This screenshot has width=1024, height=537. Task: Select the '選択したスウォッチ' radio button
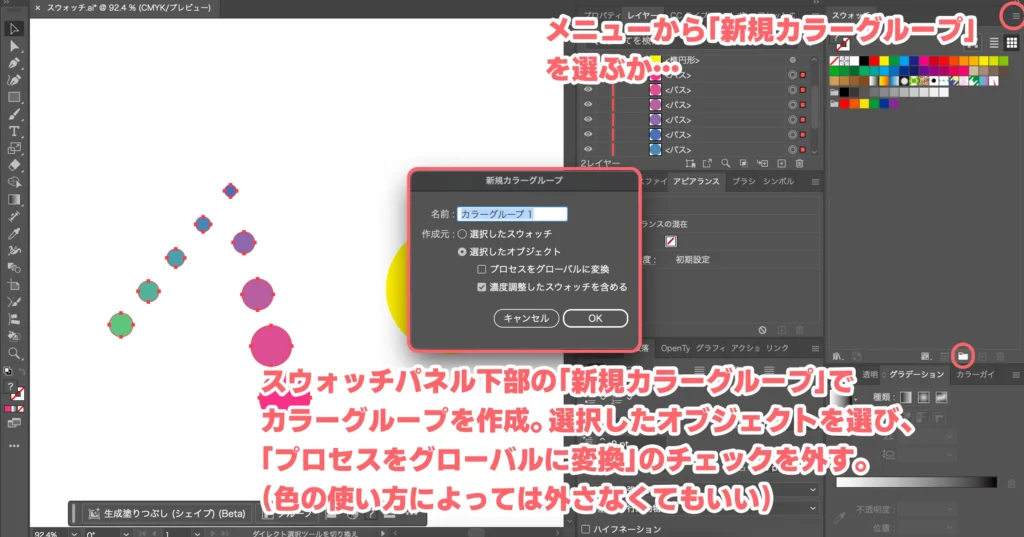point(462,234)
